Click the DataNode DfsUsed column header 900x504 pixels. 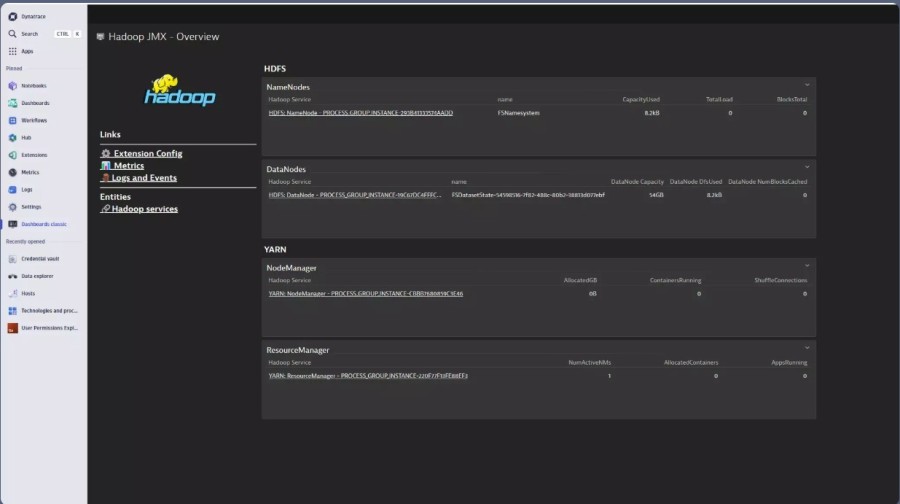(x=696, y=182)
